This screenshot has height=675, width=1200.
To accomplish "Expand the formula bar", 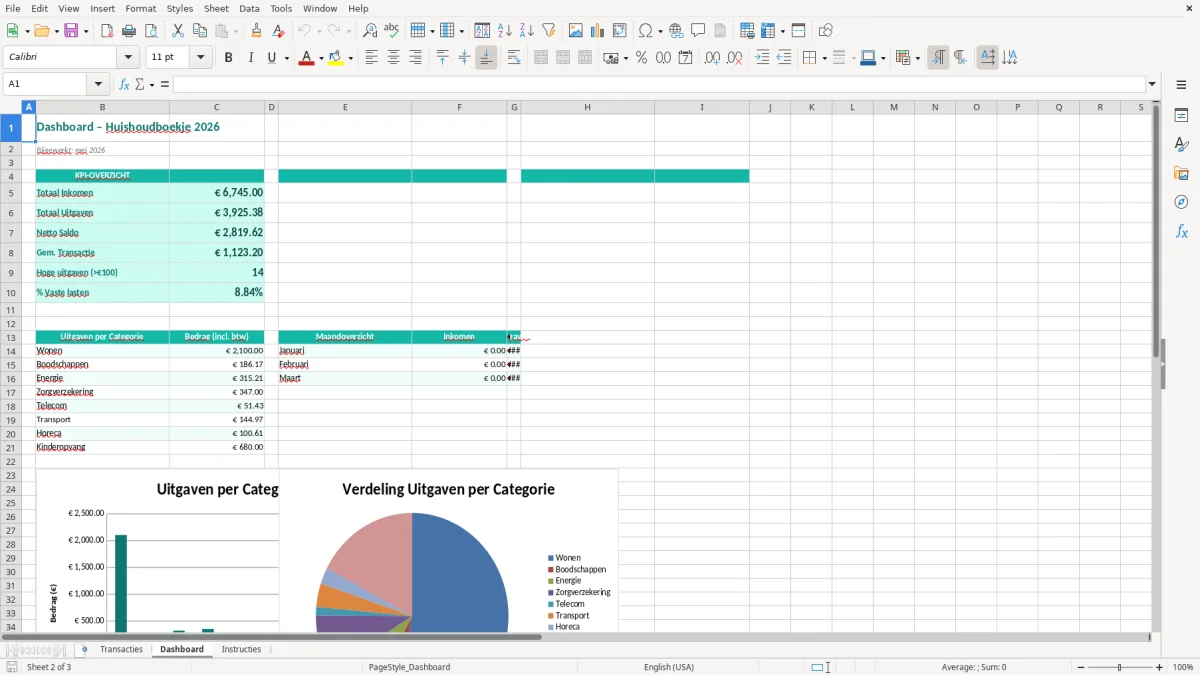I will pyautogui.click(x=1152, y=84).
